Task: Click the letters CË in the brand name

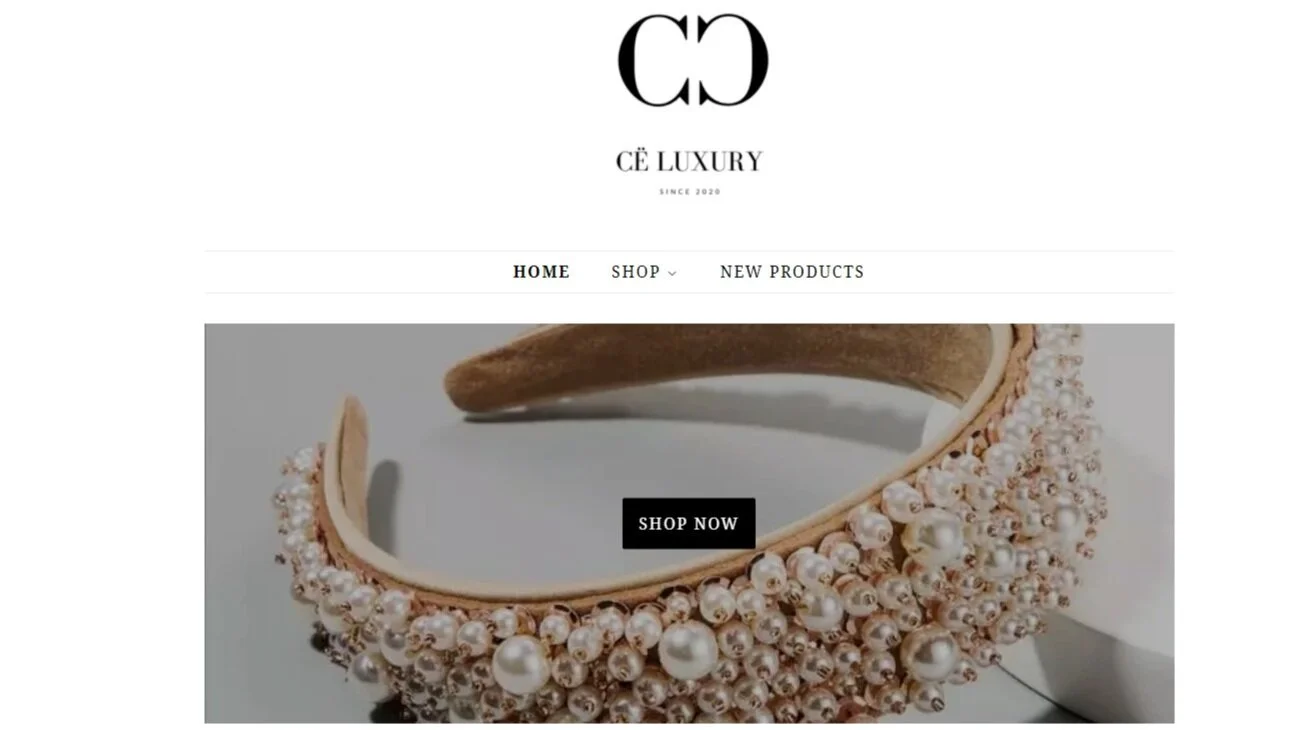Action: pyautogui.click(x=633, y=160)
